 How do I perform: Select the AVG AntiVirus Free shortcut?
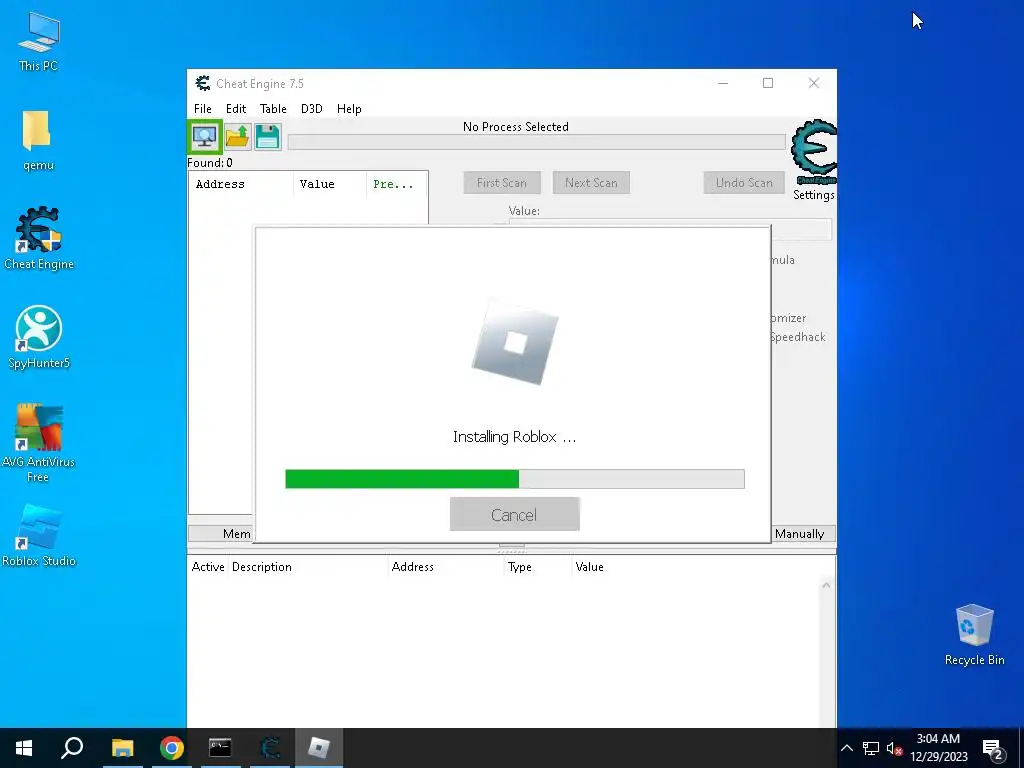pyautogui.click(x=39, y=443)
